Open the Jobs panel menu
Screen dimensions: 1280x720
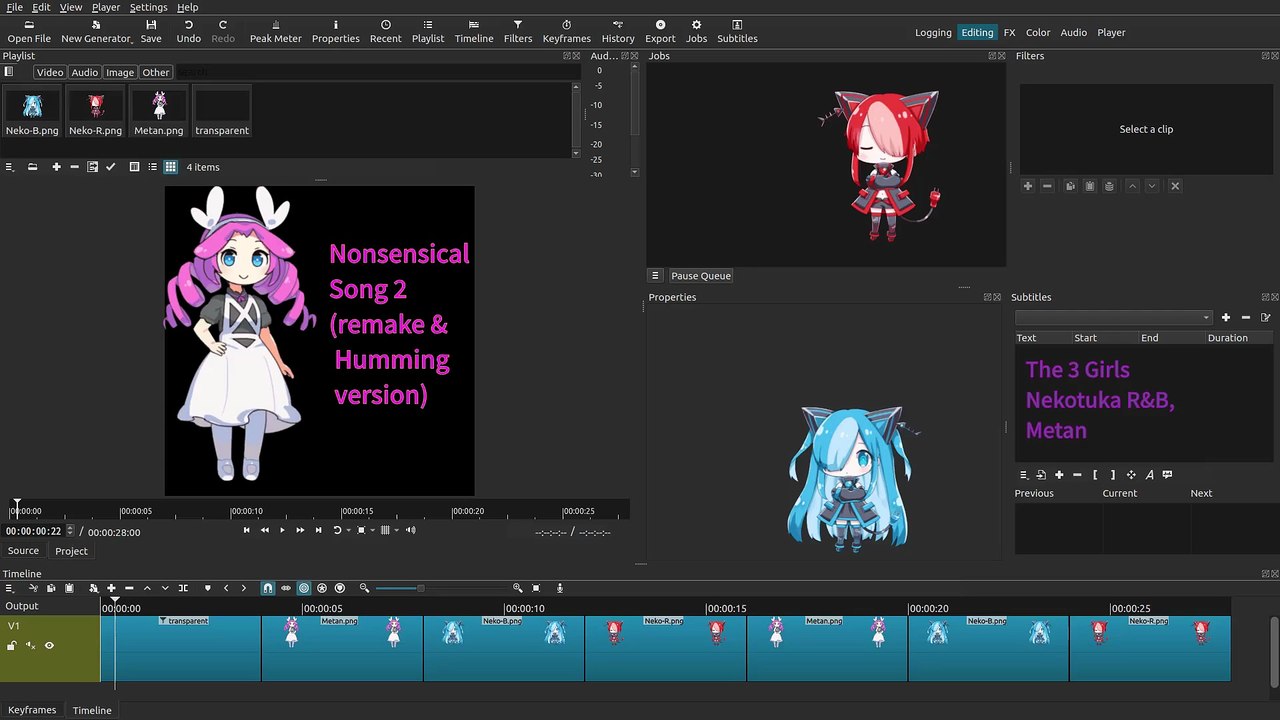pyautogui.click(x=655, y=276)
